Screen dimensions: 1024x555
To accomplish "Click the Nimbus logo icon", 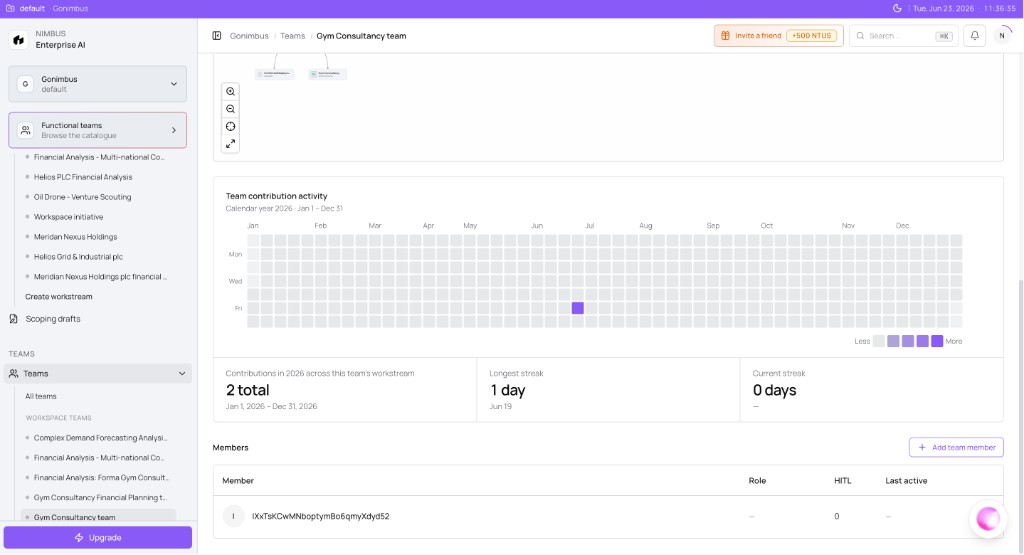I will 18,40.
